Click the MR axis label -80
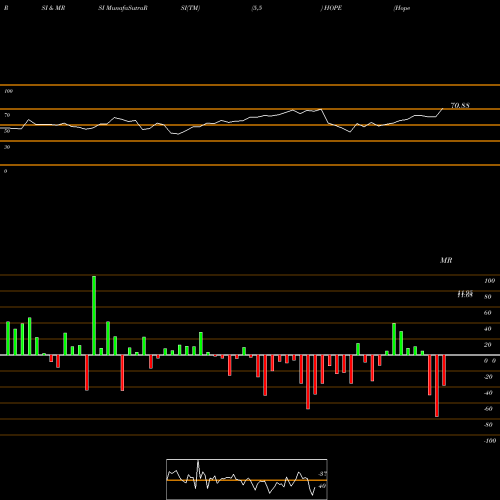Viewport: 500px width, 500px height. pyautogui.click(x=488, y=425)
